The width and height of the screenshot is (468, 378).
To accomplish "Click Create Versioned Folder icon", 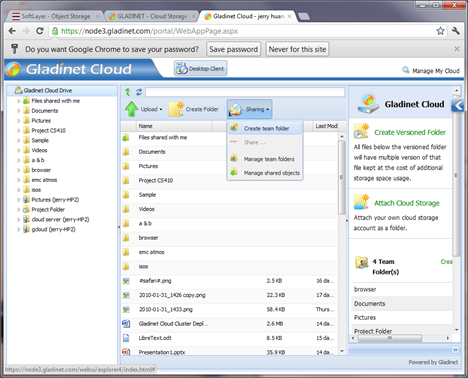I will point(362,131).
